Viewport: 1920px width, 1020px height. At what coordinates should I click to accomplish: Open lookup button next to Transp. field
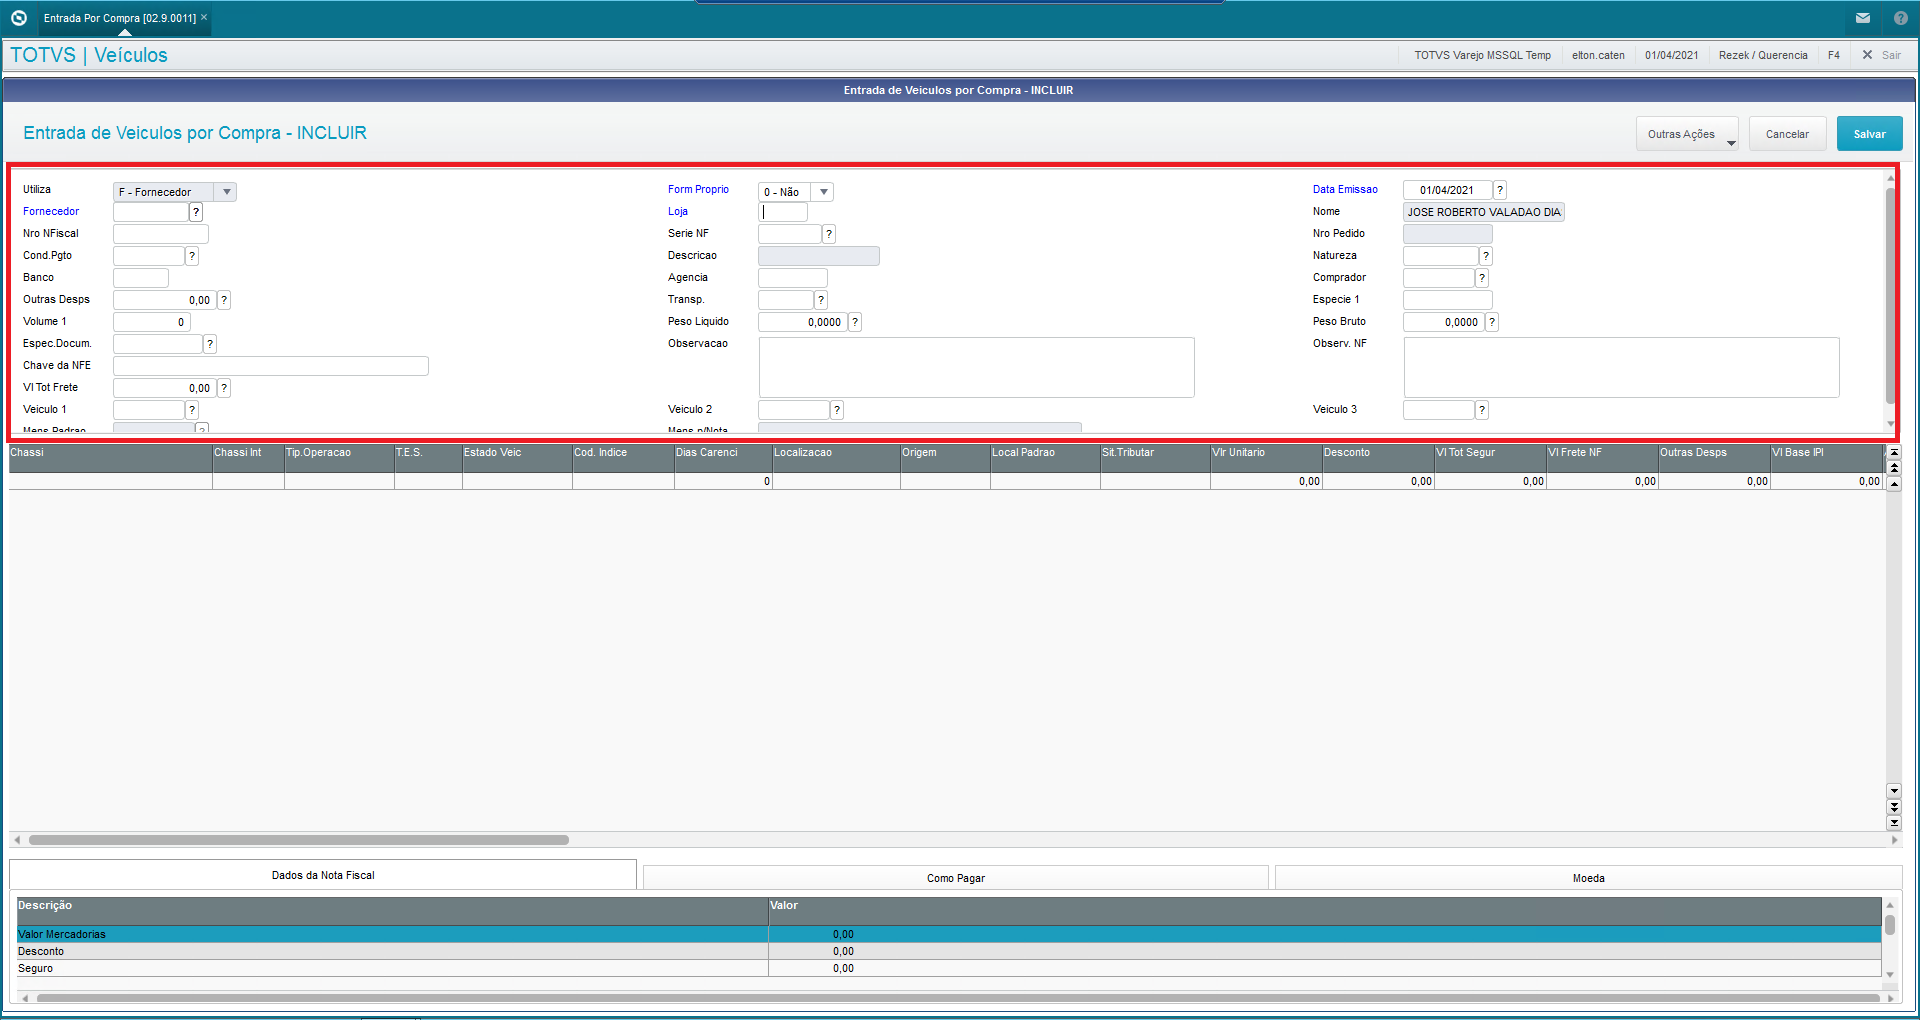(x=821, y=300)
